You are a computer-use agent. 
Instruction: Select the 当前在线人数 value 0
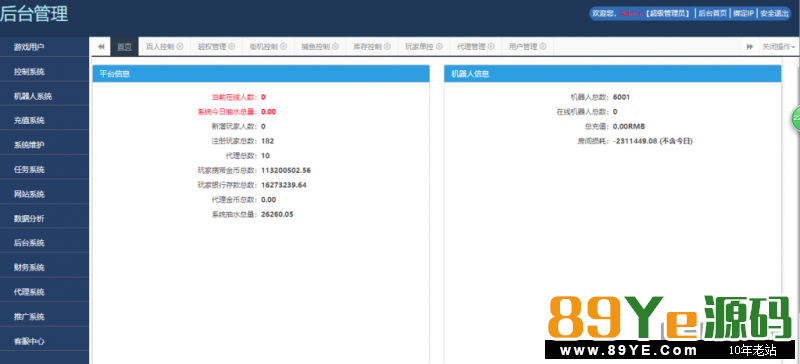point(263,97)
